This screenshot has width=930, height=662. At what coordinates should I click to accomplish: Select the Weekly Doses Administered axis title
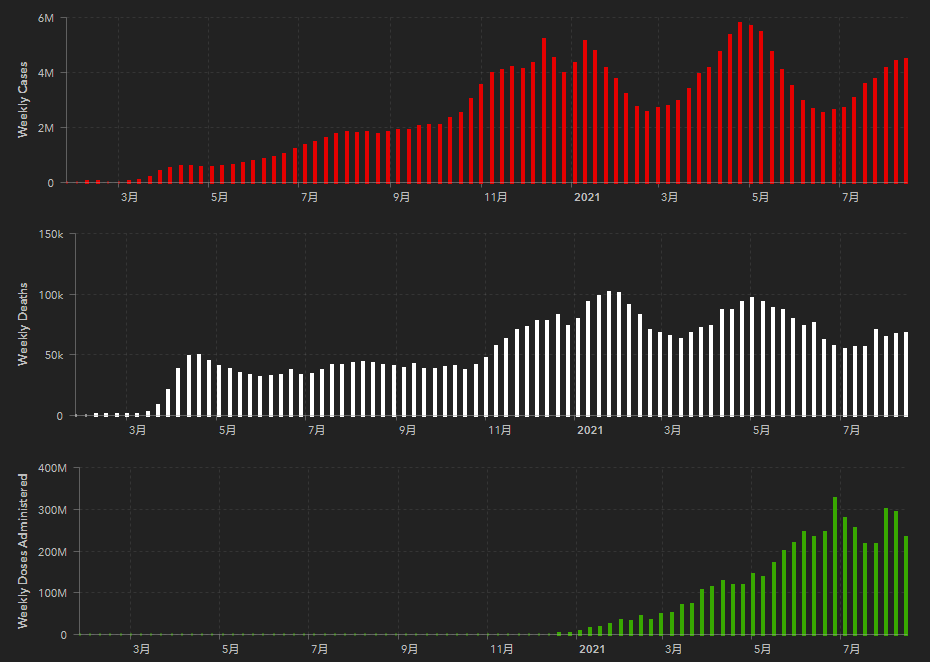tap(23, 551)
